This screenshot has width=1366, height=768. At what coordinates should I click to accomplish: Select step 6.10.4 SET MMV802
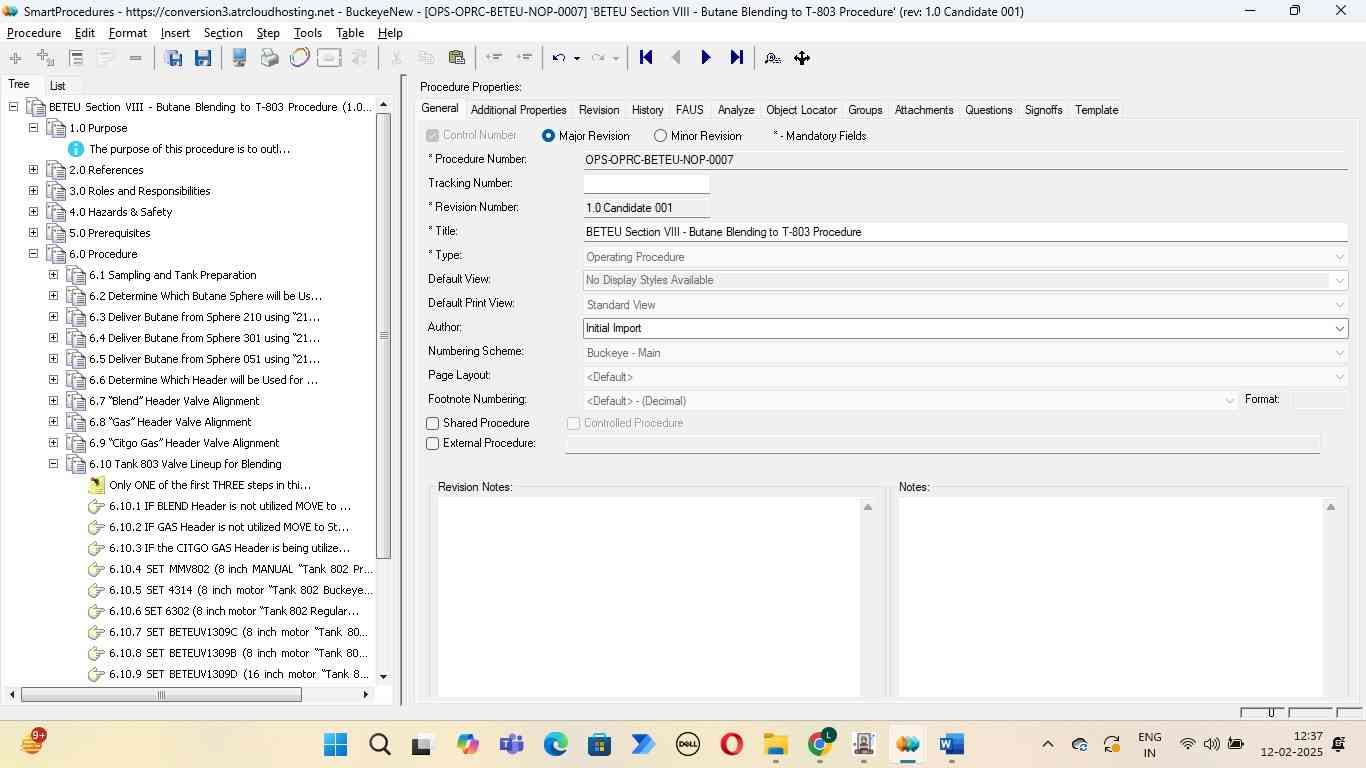point(240,569)
